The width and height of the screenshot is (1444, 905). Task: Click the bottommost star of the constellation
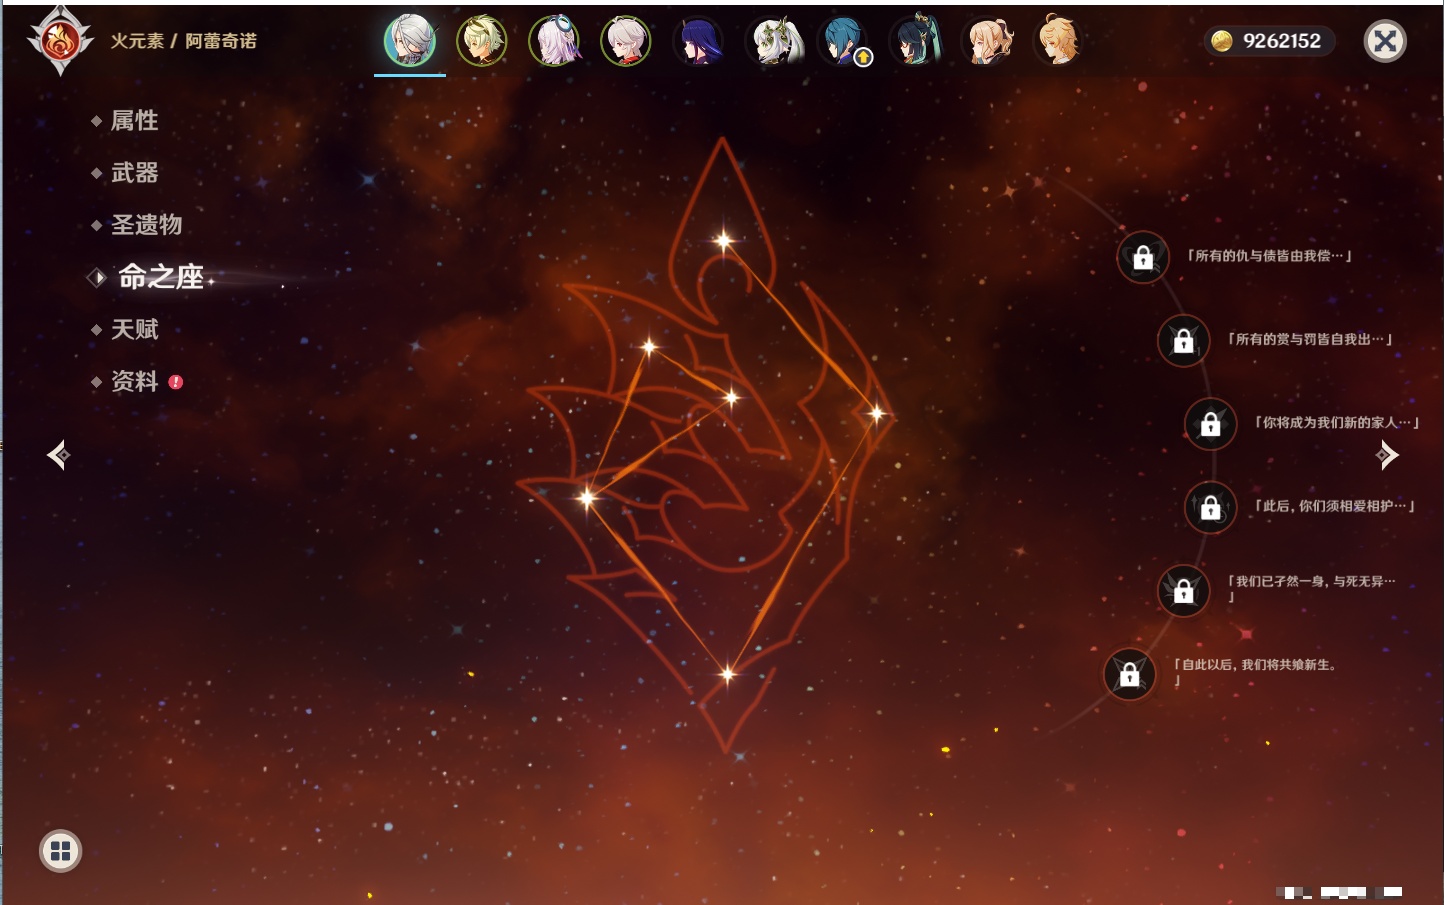tap(728, 674)
